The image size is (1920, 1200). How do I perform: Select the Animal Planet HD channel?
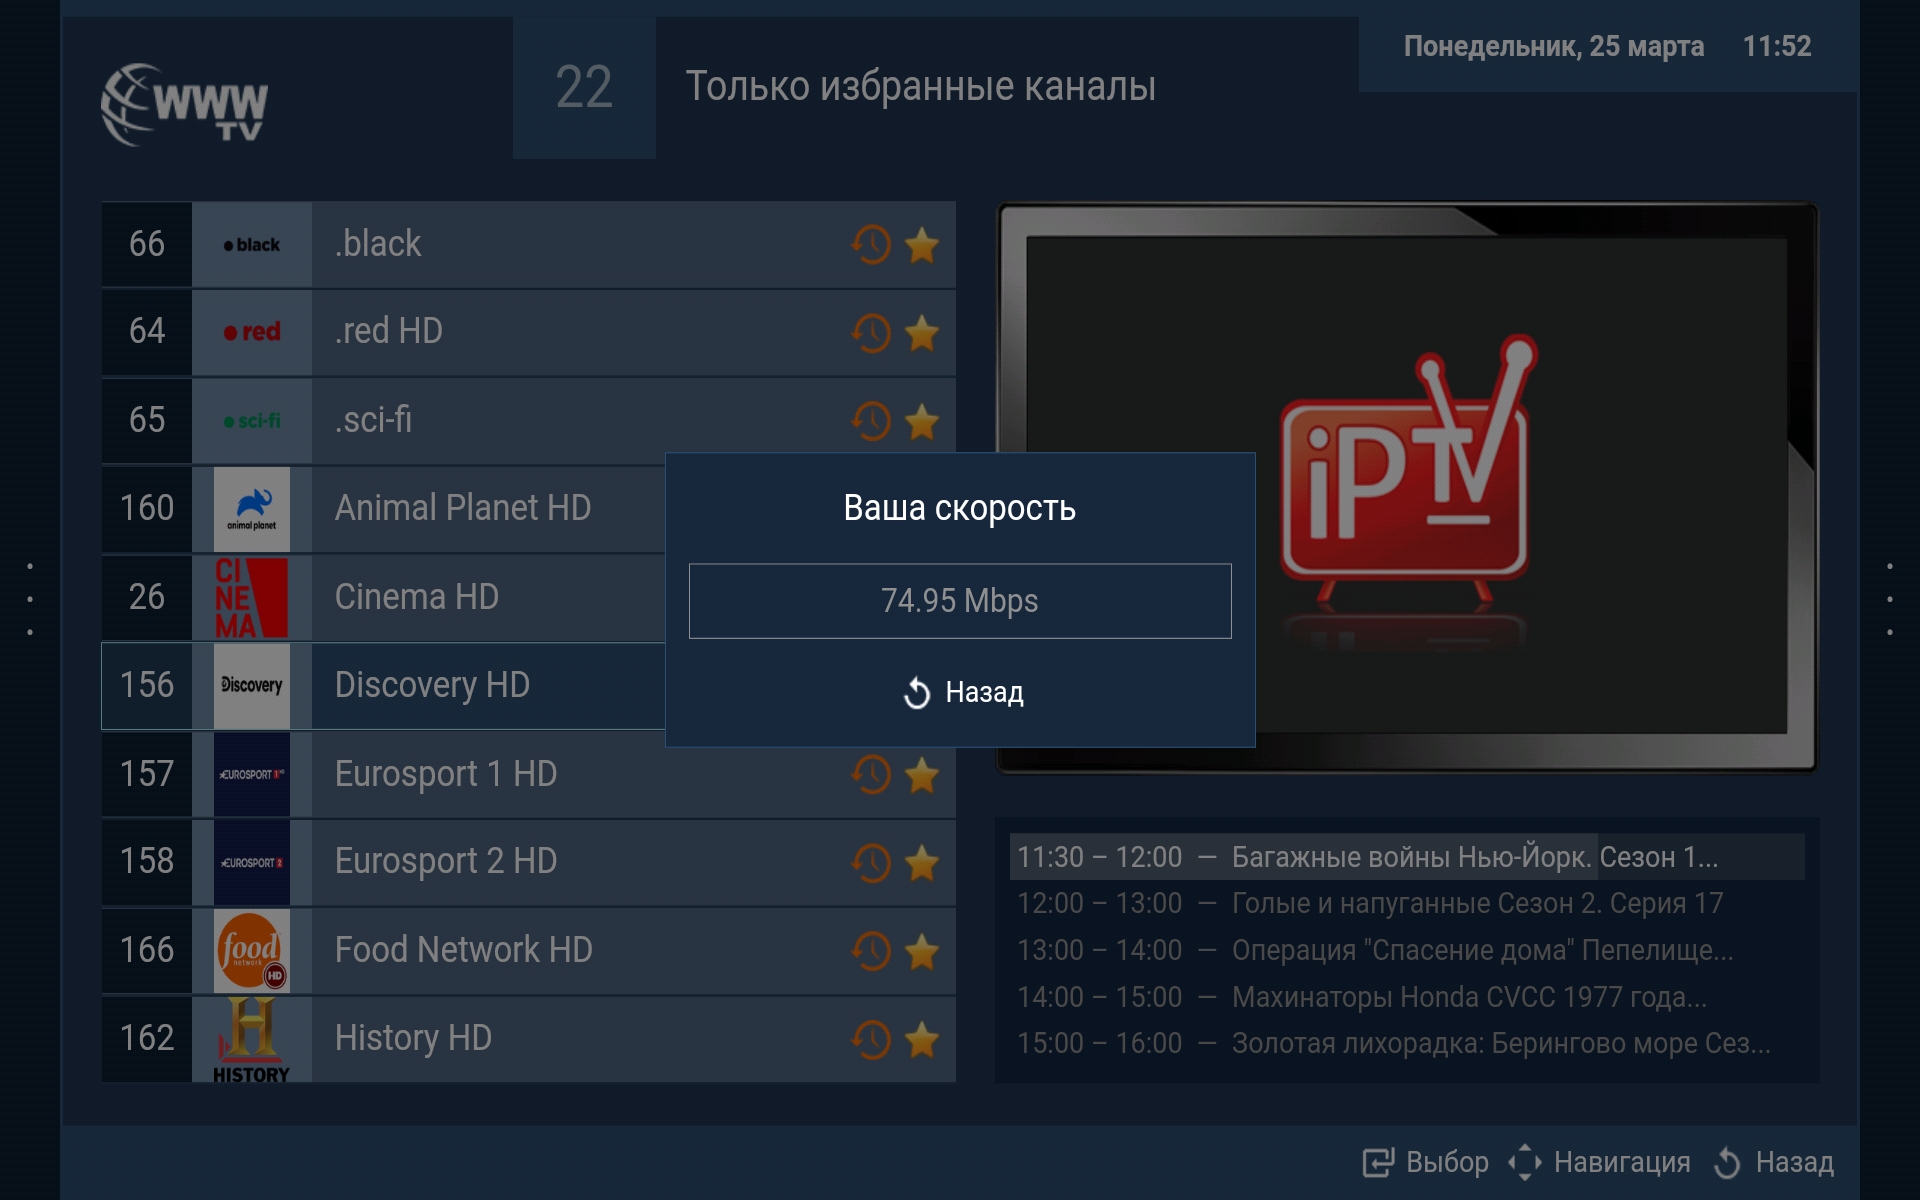pyautogui.click(x=384, y=508)
